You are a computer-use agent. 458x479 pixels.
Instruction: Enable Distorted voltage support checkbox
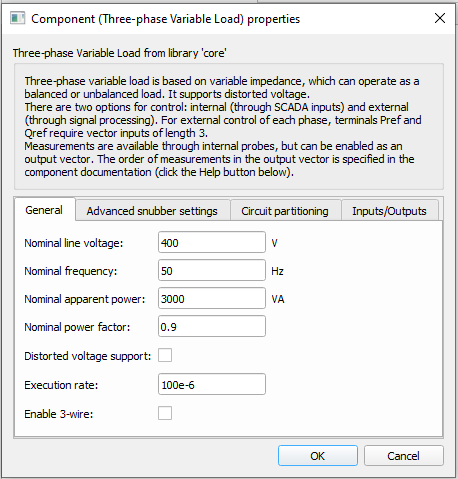point(165,355)
